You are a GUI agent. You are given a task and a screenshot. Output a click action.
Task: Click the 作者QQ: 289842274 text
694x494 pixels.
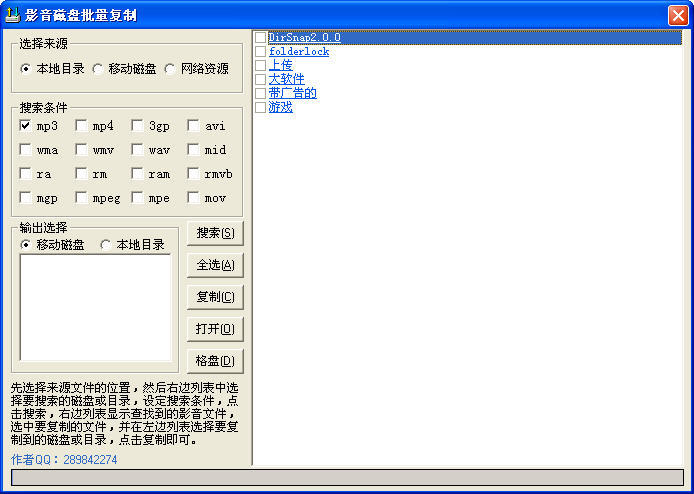pyautogui.click(x=64, y=459)
